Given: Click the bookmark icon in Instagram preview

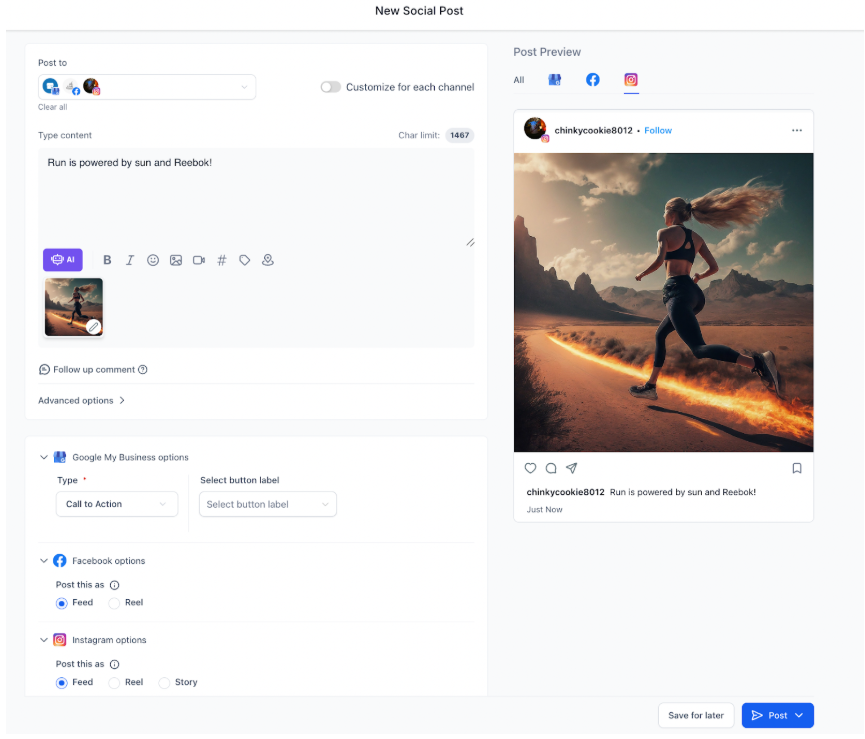Looking at the screenshot, I should pos(797,468).
